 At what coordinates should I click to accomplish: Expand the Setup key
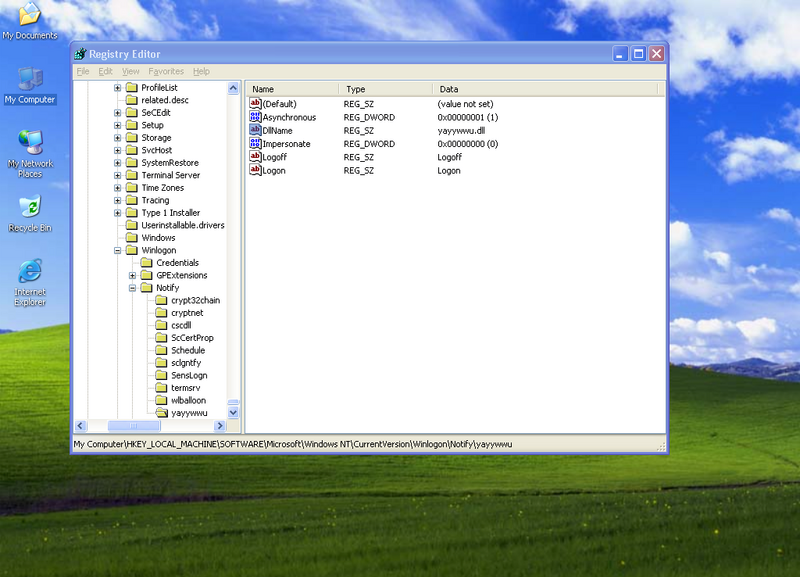click(x=117, y=125)
